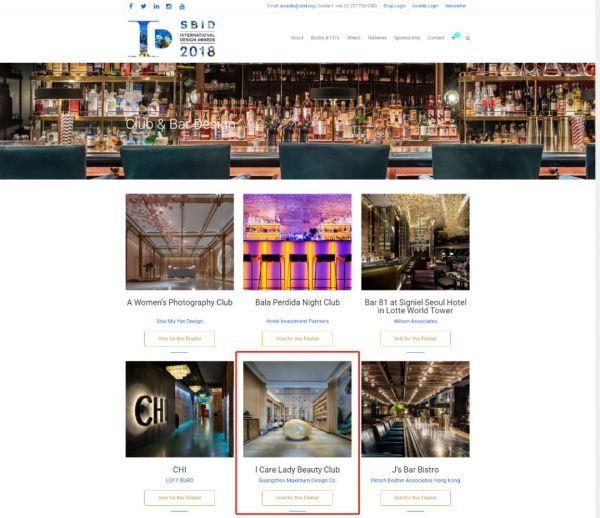Screen dimensions: 600x518
Task: Open the Instagram social icon
Action: coord(169,6)
